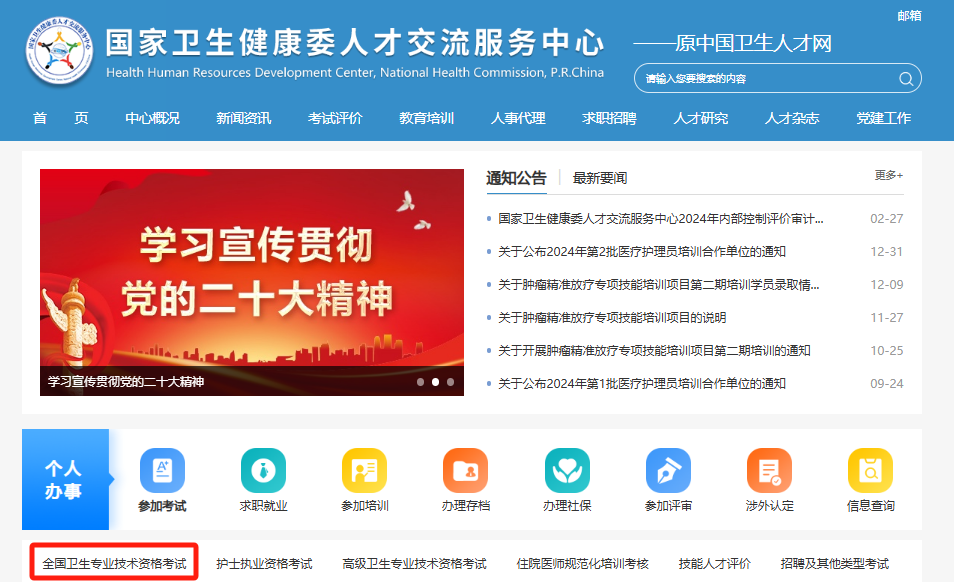Open the 考试评价 menu
This screenshot has height=582, width=954.
coord(335,118)
